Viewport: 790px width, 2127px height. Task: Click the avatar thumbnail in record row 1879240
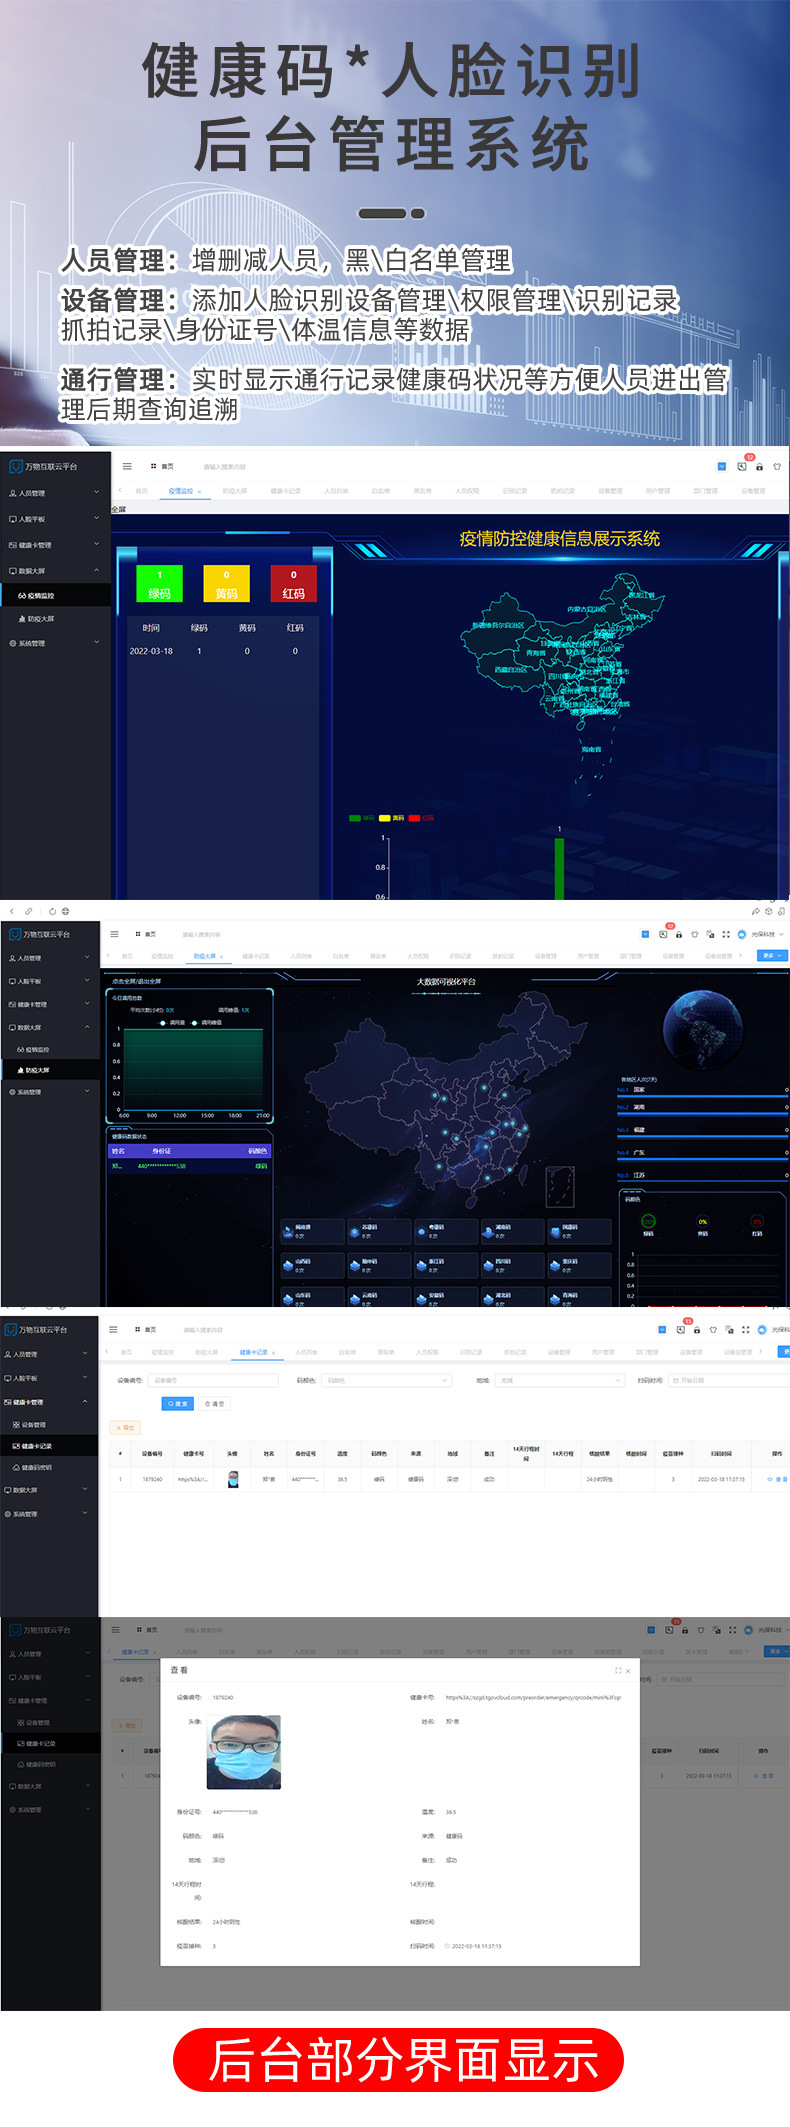tap(233, 1479)
